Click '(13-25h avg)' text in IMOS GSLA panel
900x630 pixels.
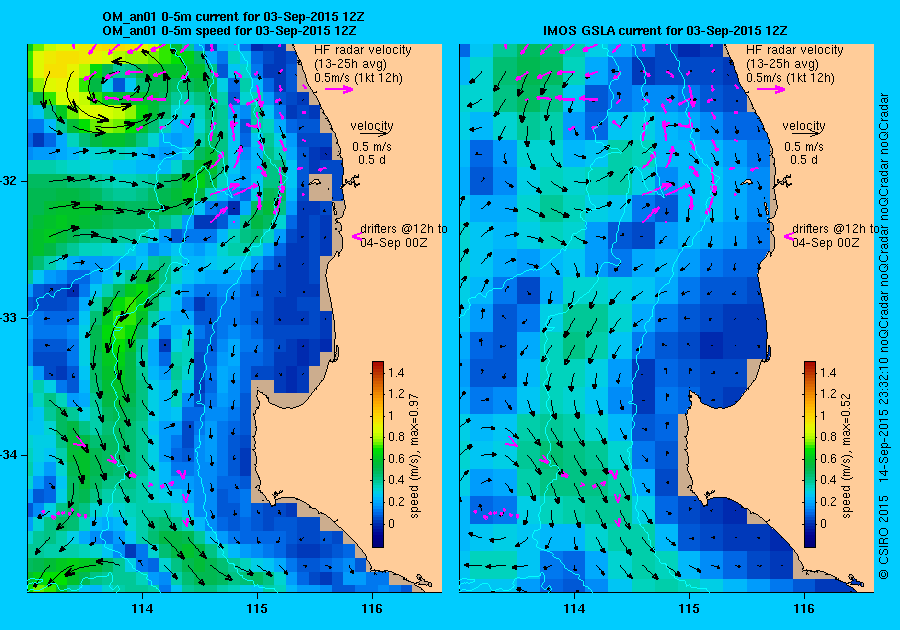click(x=782, y=64)
